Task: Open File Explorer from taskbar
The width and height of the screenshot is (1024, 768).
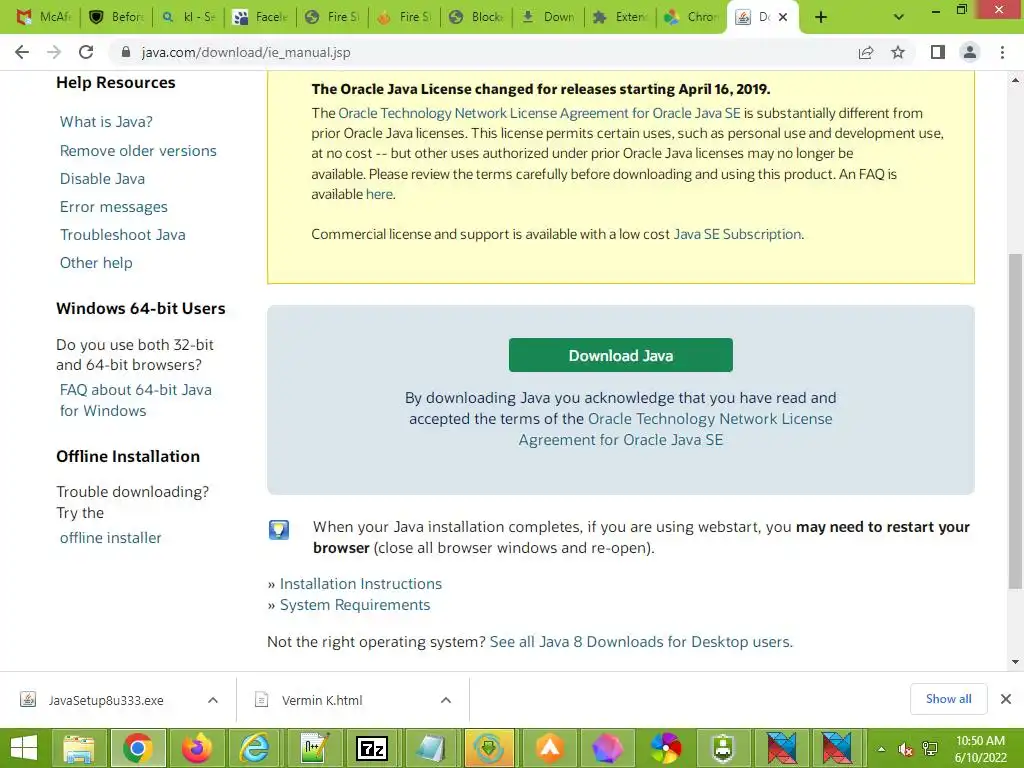Action: (78, 748)
